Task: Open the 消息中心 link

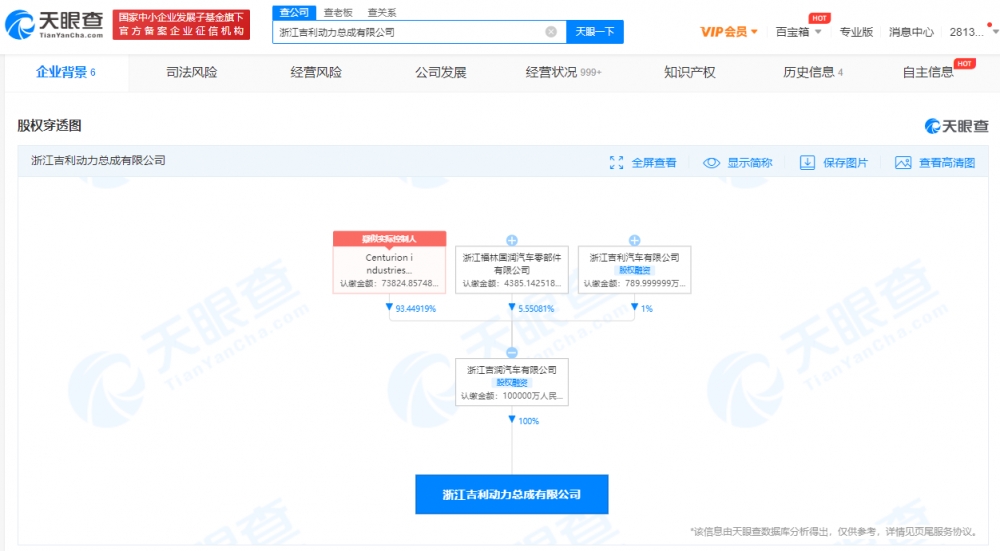Action: pyautogui.click(x=911, y=32)
